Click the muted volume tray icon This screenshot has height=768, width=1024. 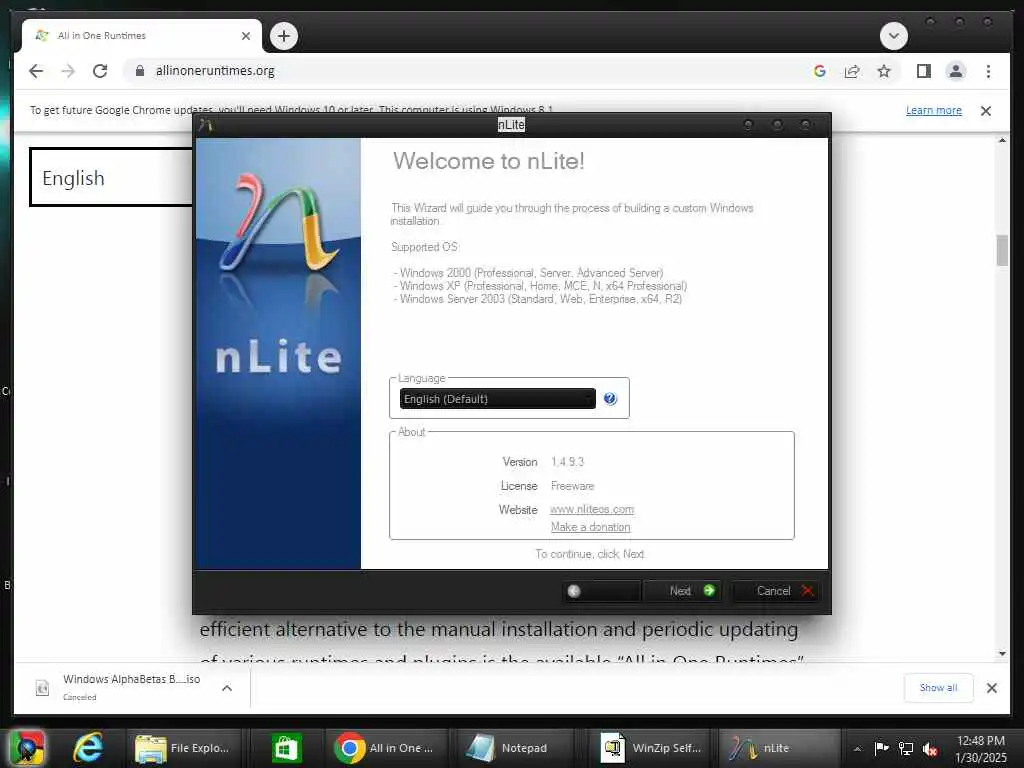pyautogui.click(x=930, y=748)
